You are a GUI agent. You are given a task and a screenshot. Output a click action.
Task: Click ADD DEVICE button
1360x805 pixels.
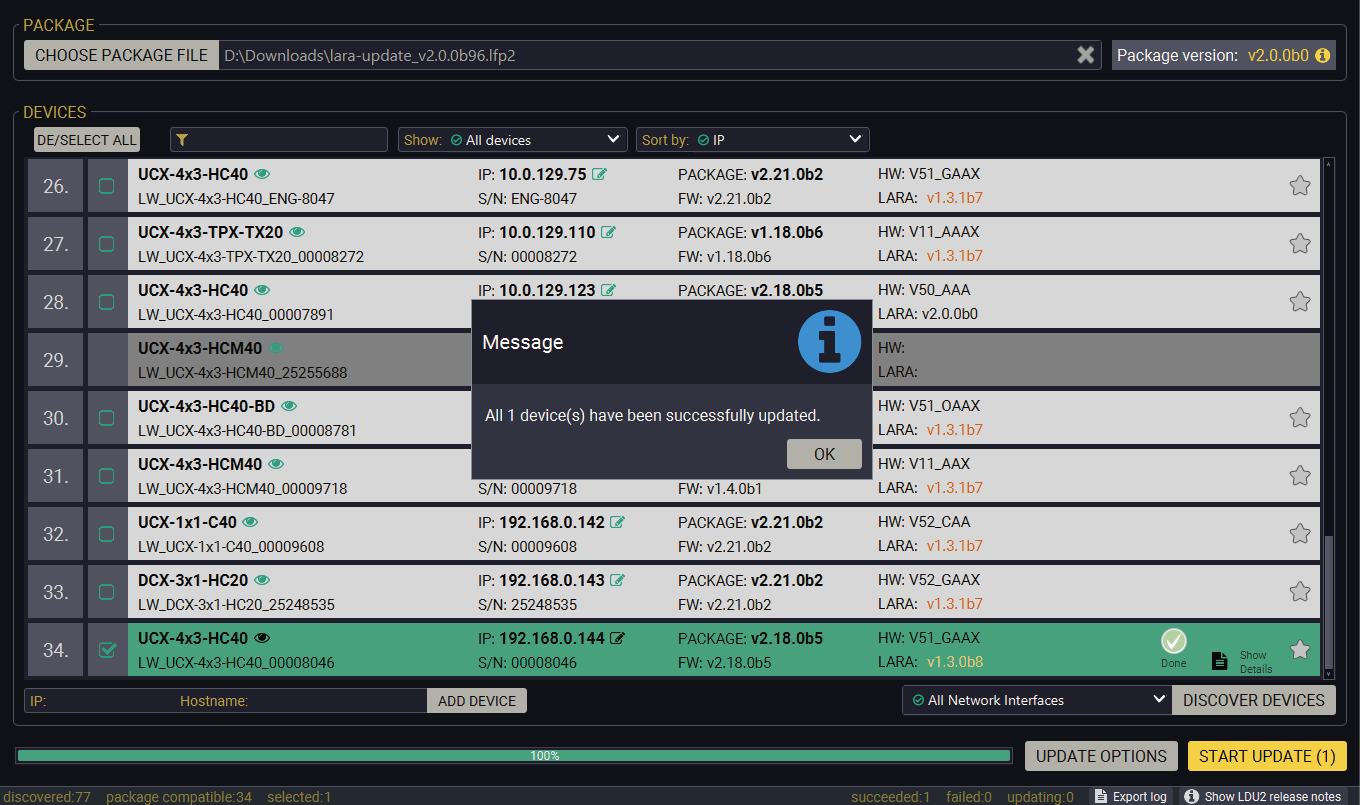tap(477, 701)
